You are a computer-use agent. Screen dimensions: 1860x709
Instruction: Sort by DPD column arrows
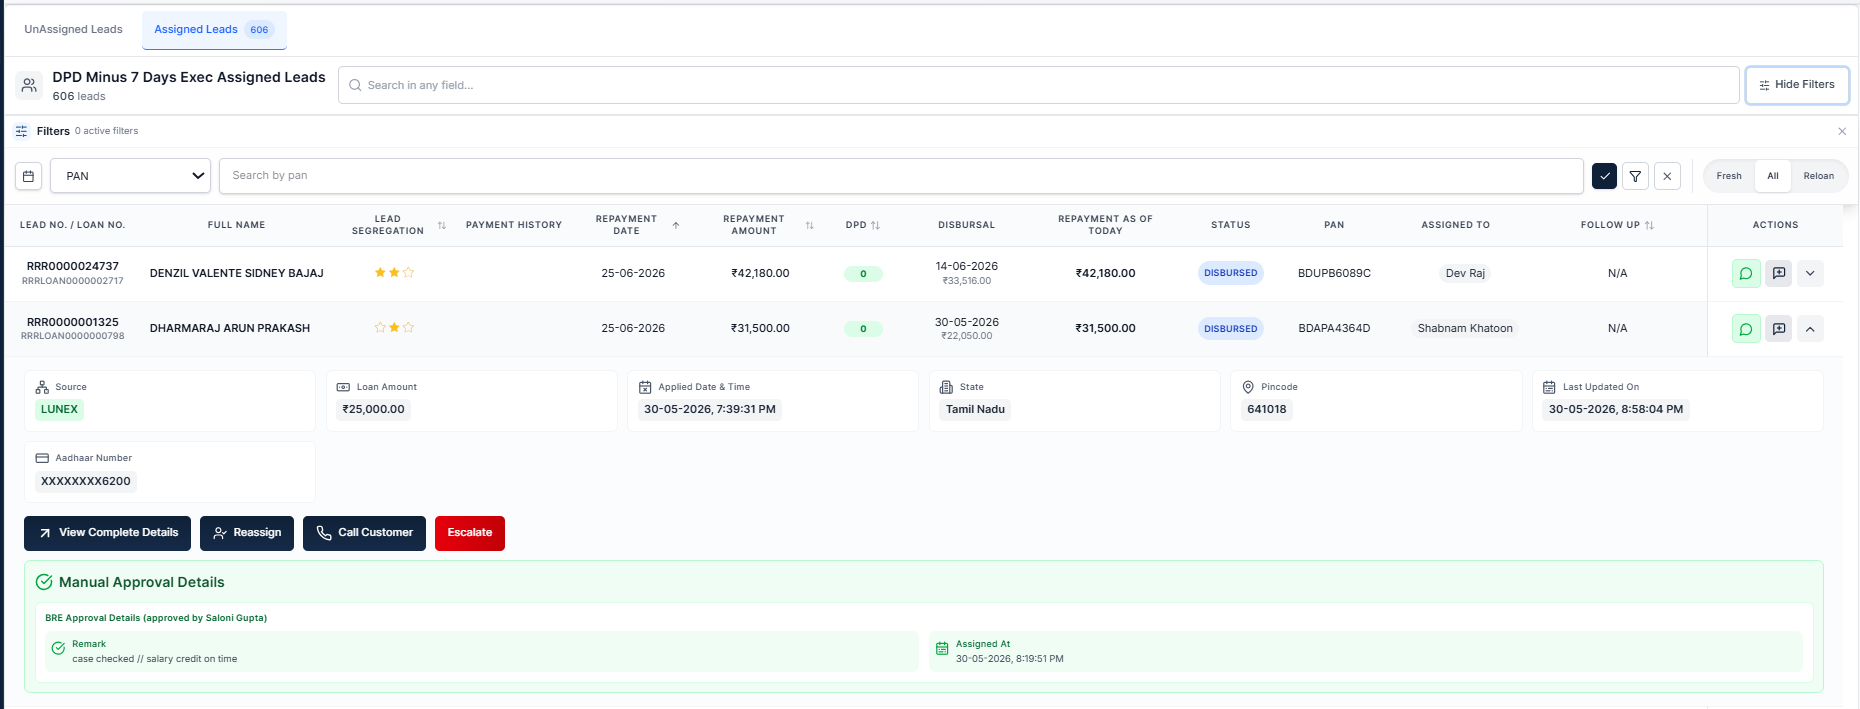coord(876,226)
